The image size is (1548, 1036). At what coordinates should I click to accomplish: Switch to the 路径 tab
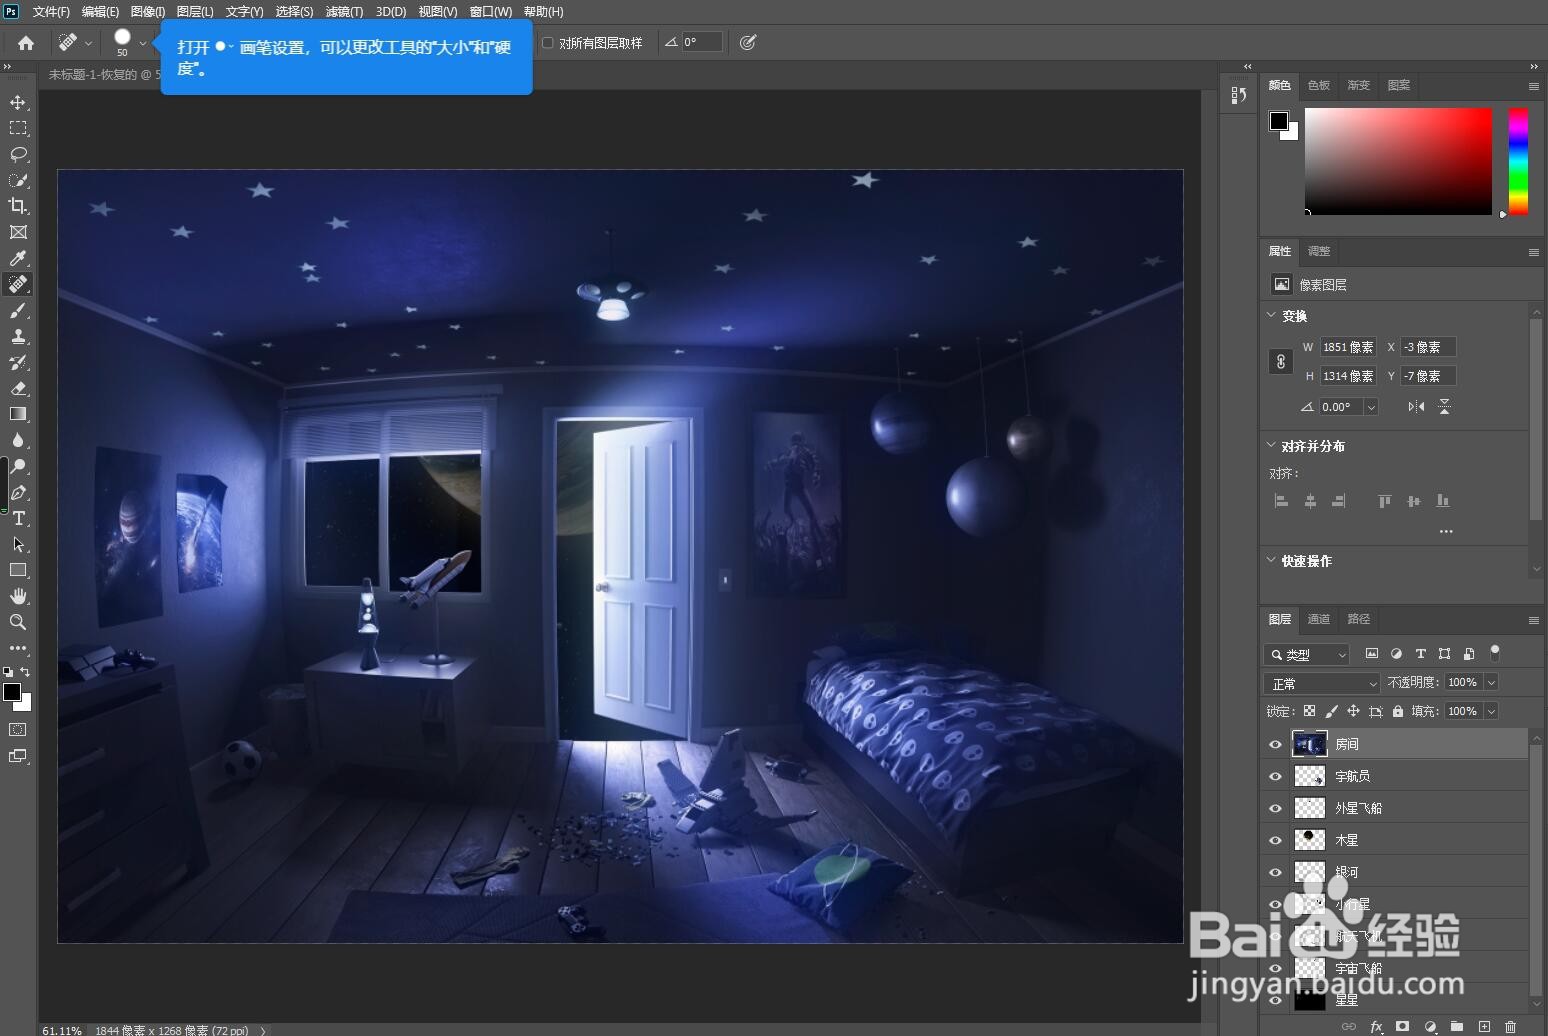pos(1359,619)
